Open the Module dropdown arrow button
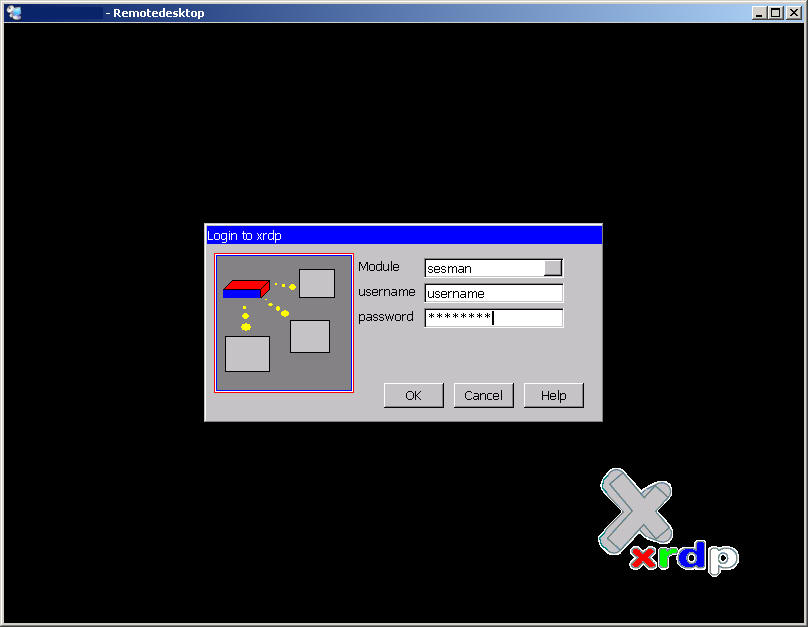 pos(553,268)
